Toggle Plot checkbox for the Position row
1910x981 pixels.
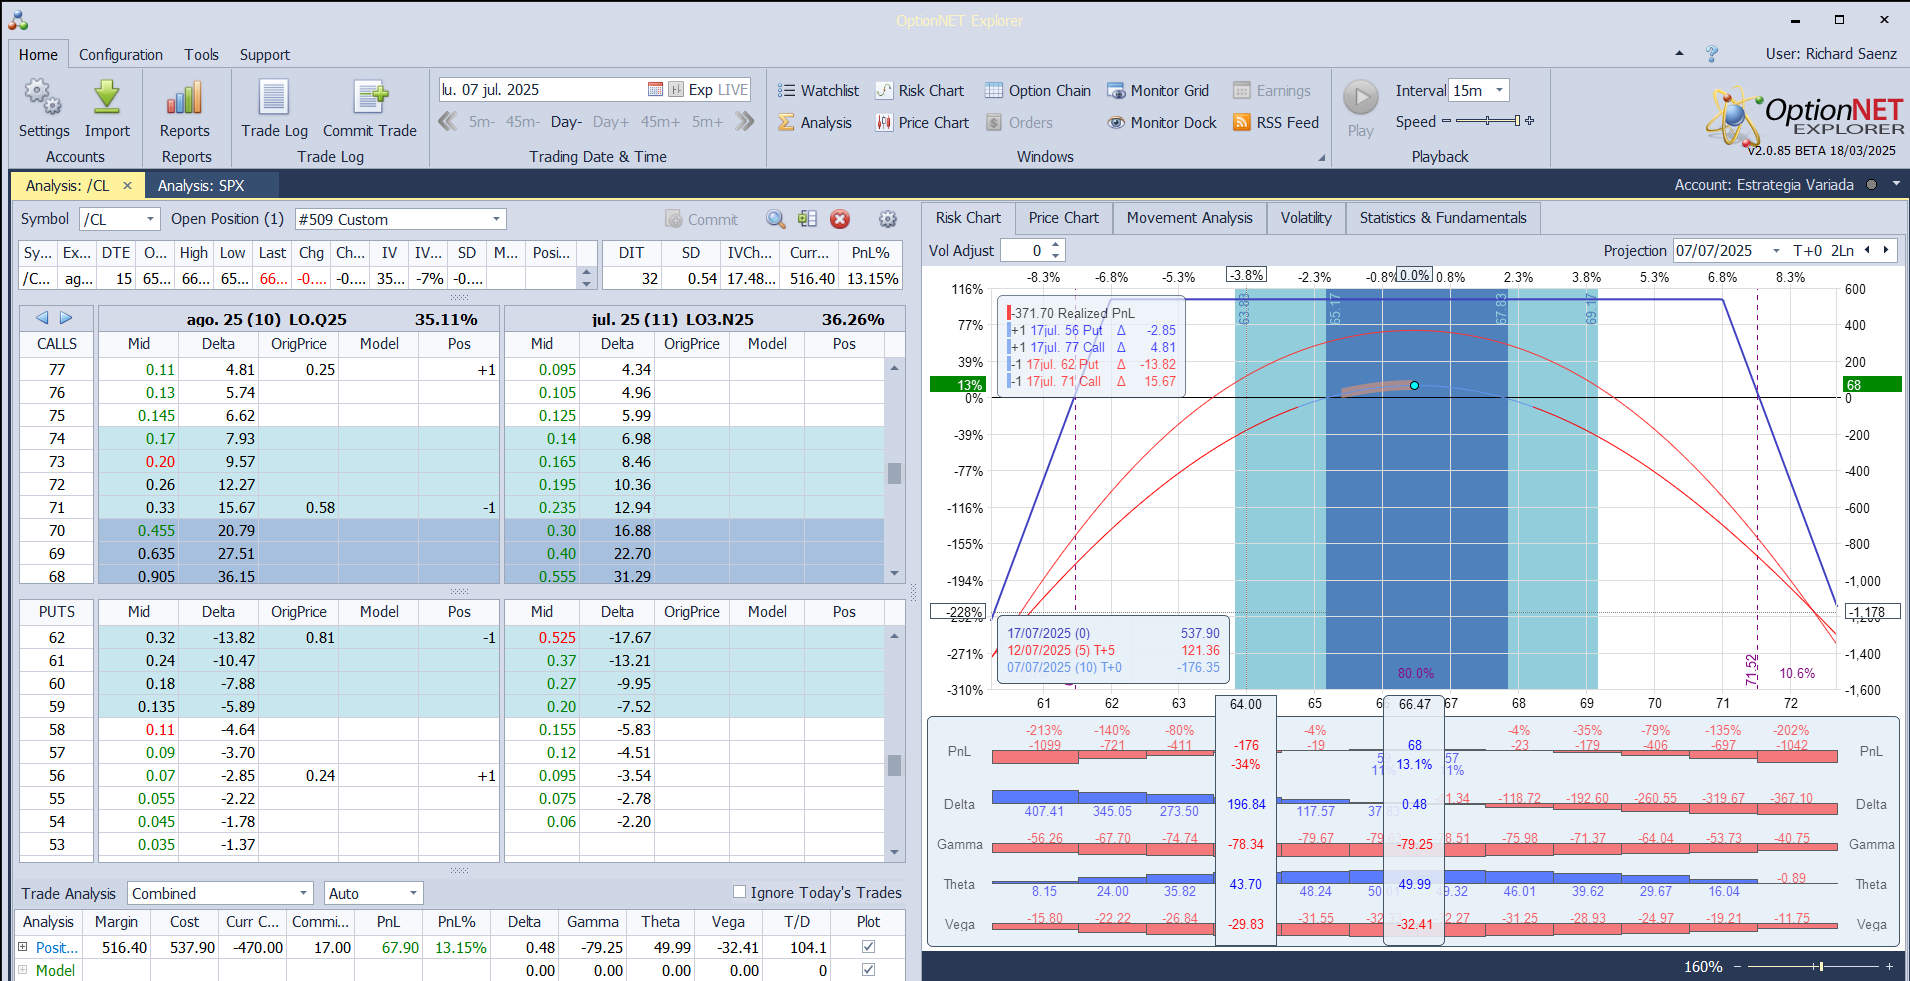(868, 946)
